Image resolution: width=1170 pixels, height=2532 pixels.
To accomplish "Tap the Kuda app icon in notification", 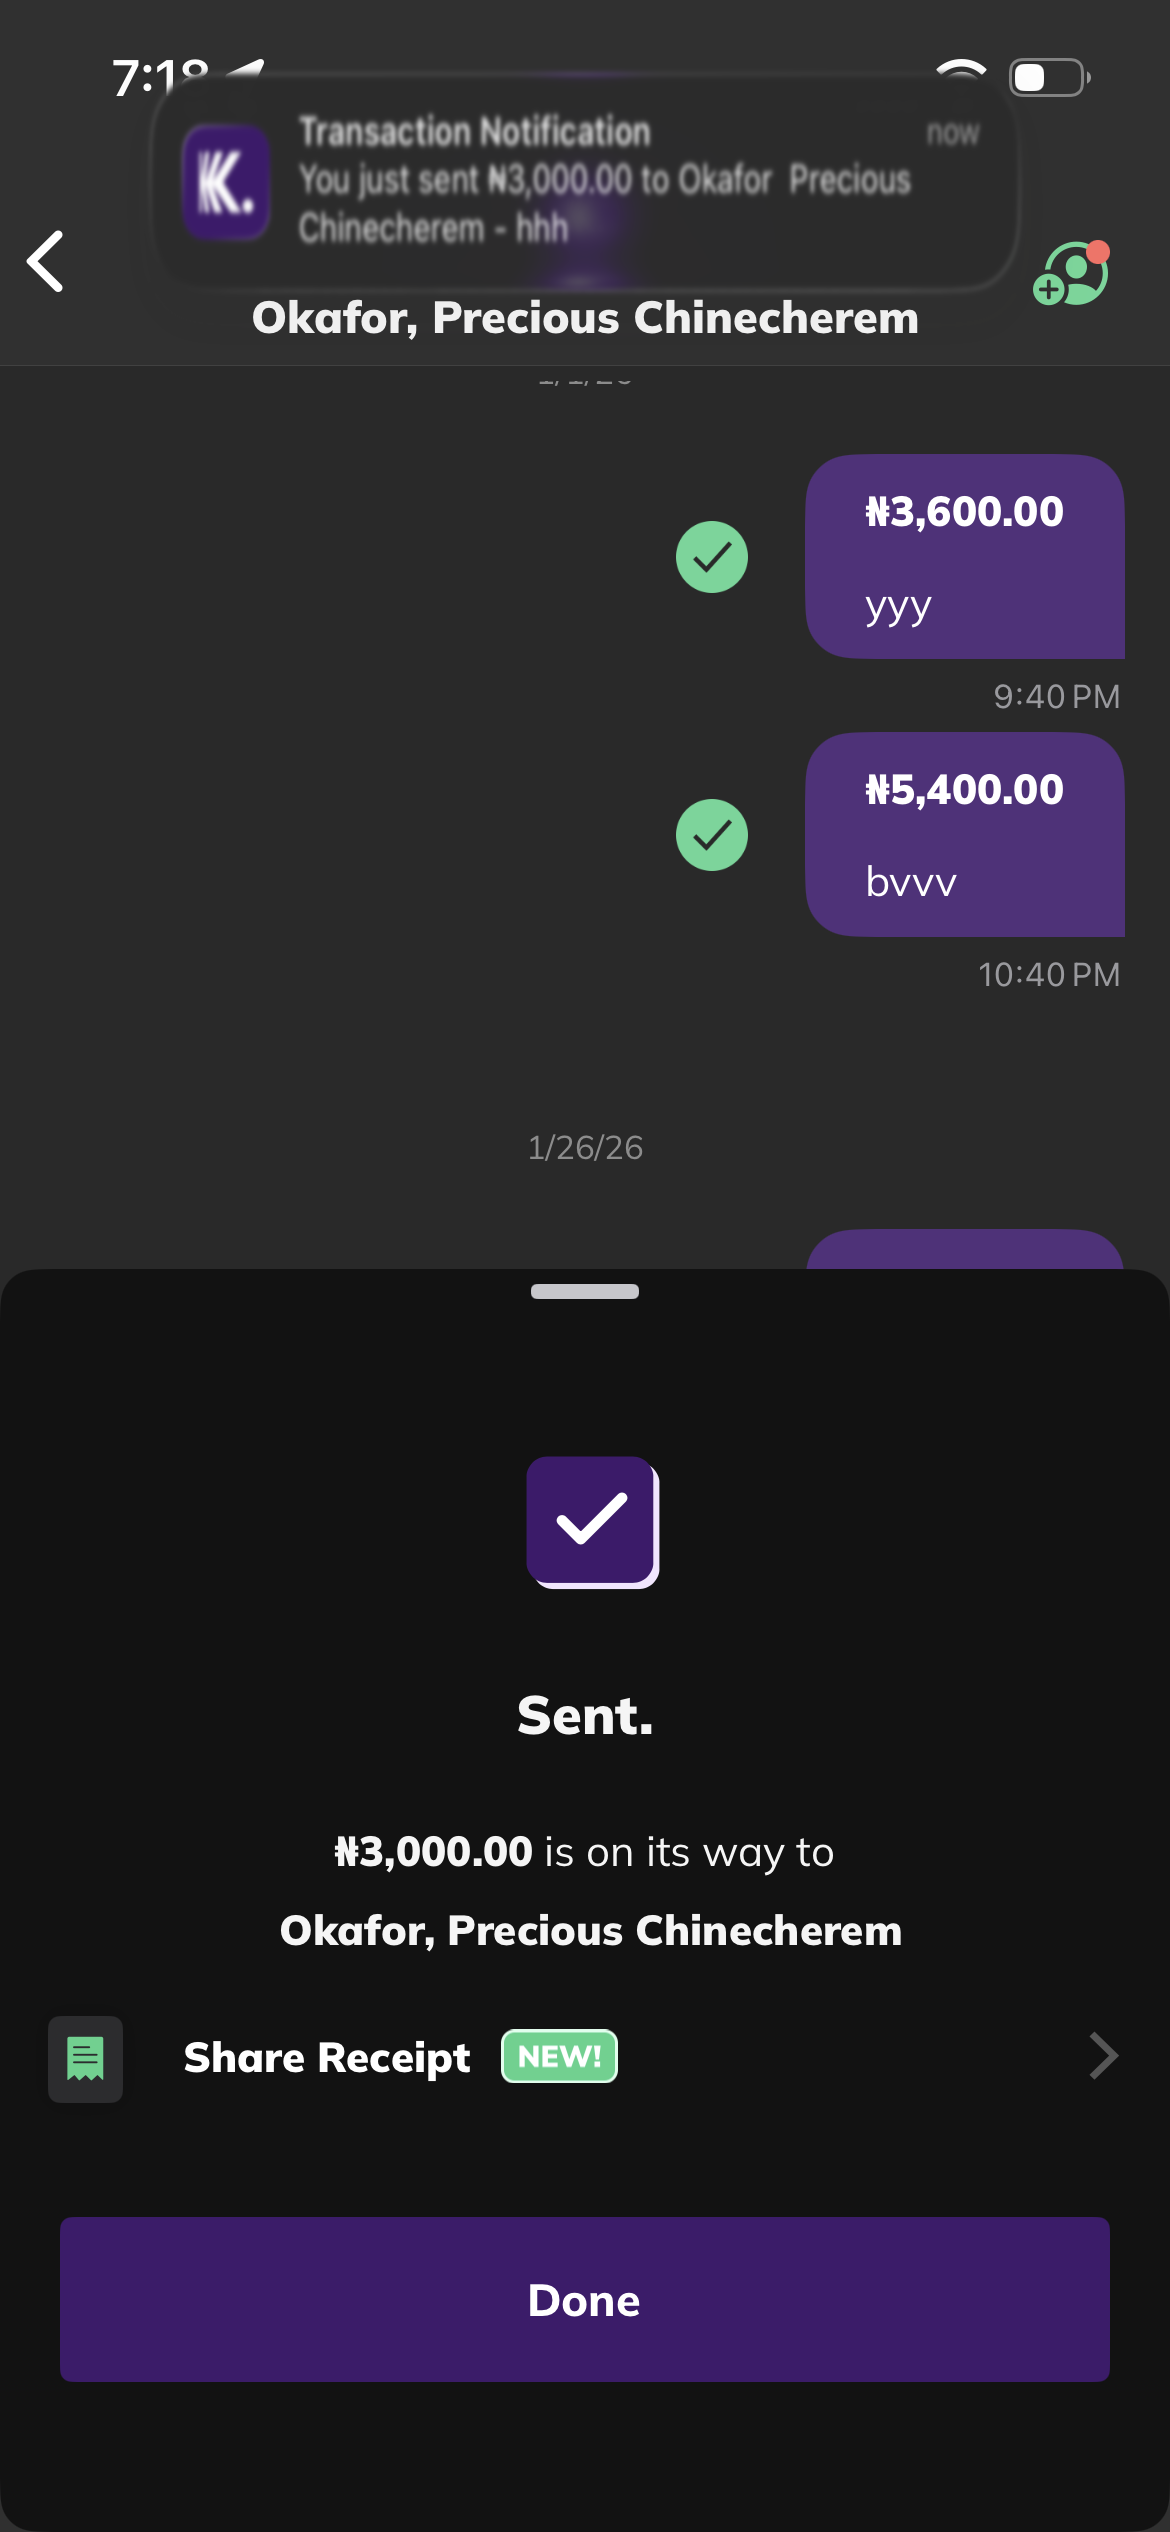I will click(x=226, y=183).
